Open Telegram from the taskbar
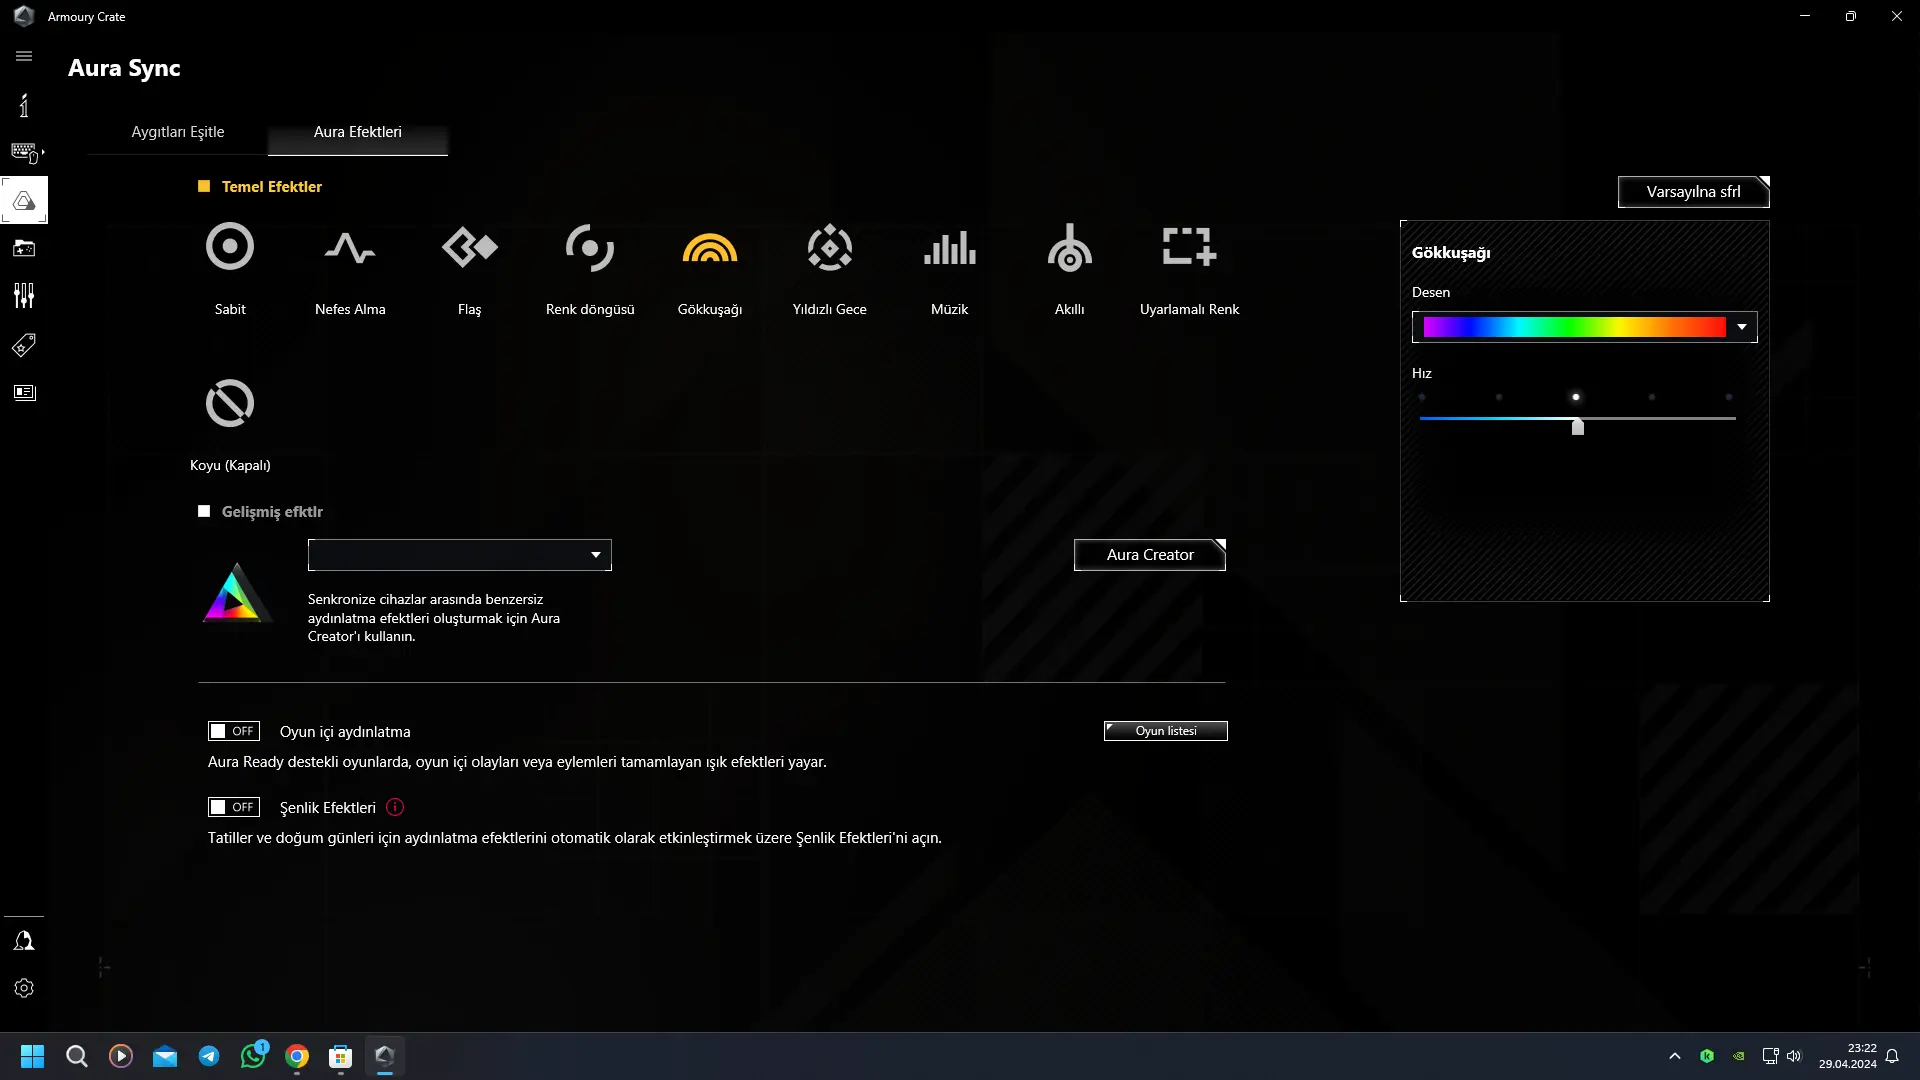Image resolution: width=1920 pixels, height=1080 pixels. pos(209,1056)
